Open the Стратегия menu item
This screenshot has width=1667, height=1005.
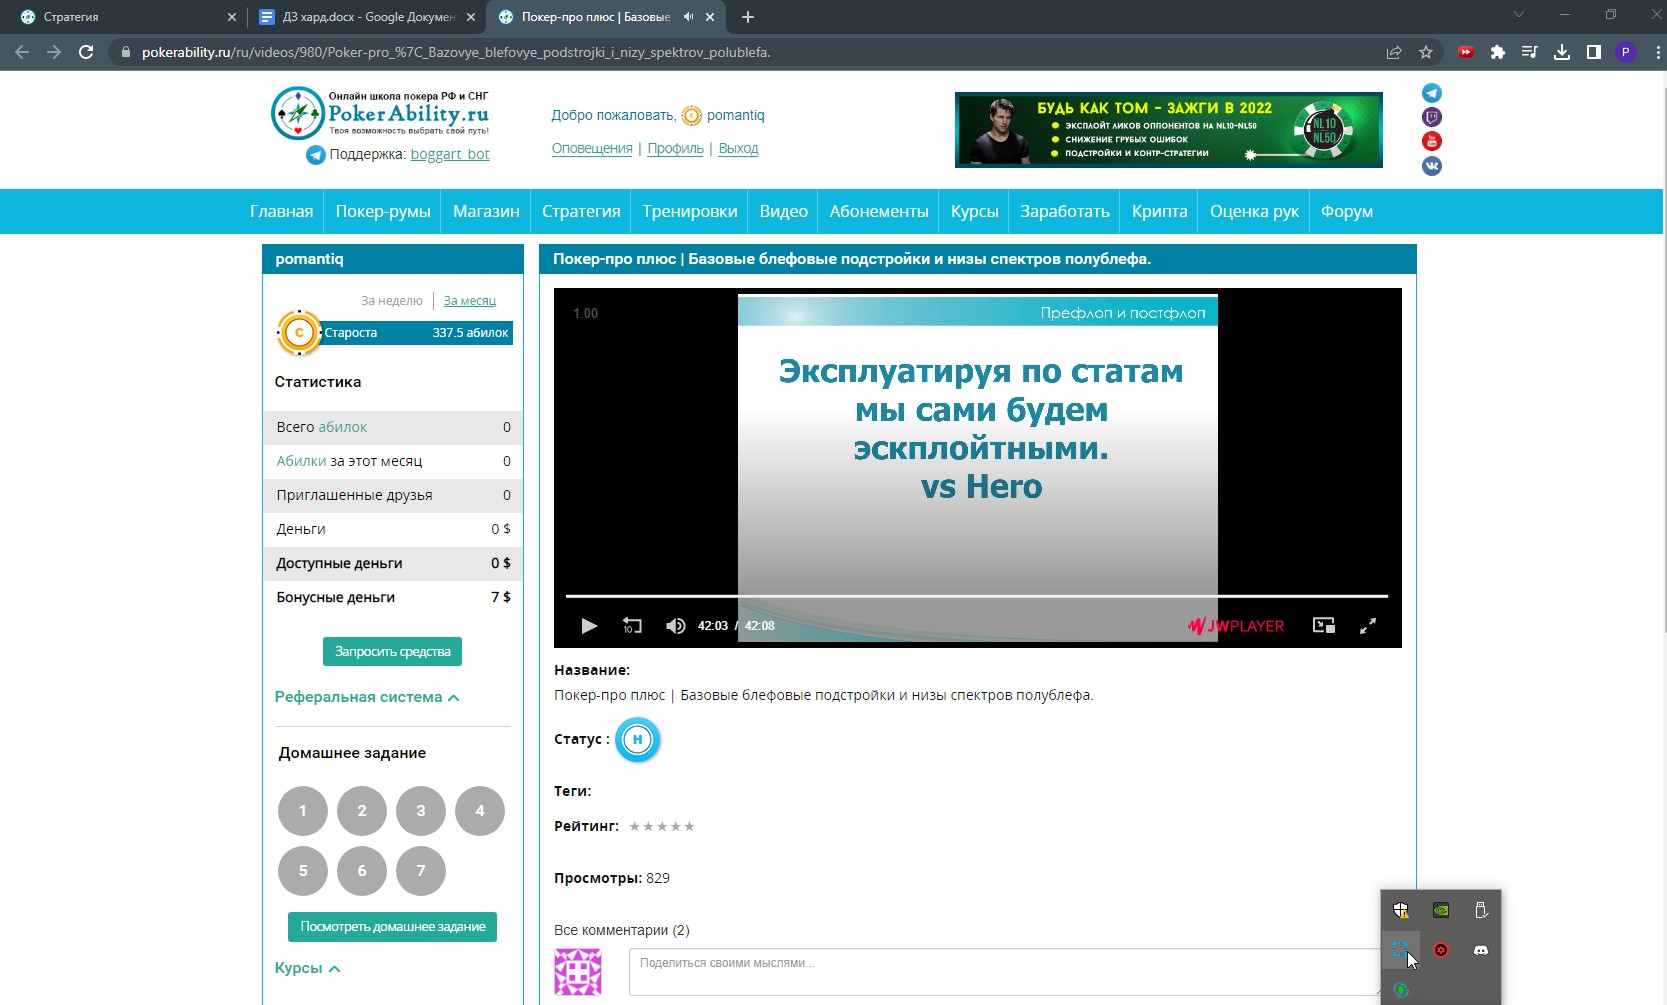(581, 211)
